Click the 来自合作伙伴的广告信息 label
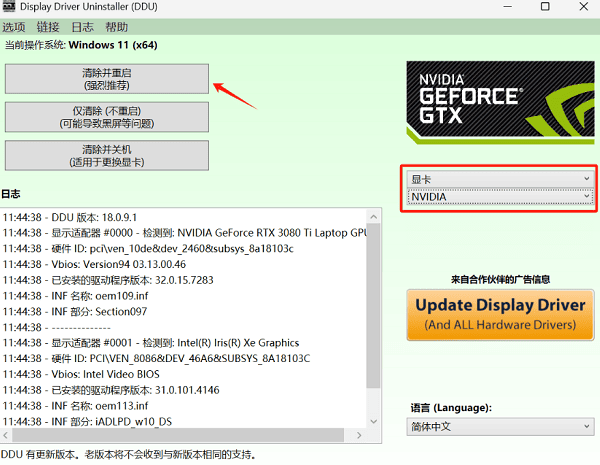The height and width of the screenshot is (465, 600). pyautogui.click(x=500, y=279)
